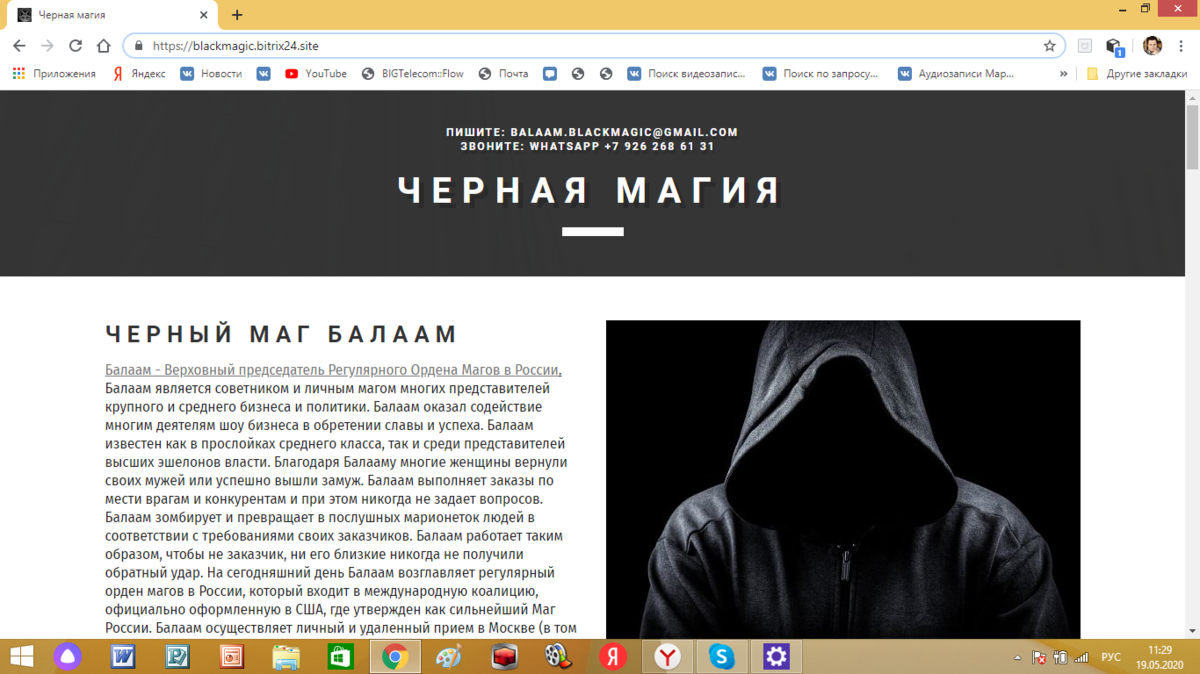Click the back navigation arrow
Viewport: 1200px width, 674px height.
point(19,46)
